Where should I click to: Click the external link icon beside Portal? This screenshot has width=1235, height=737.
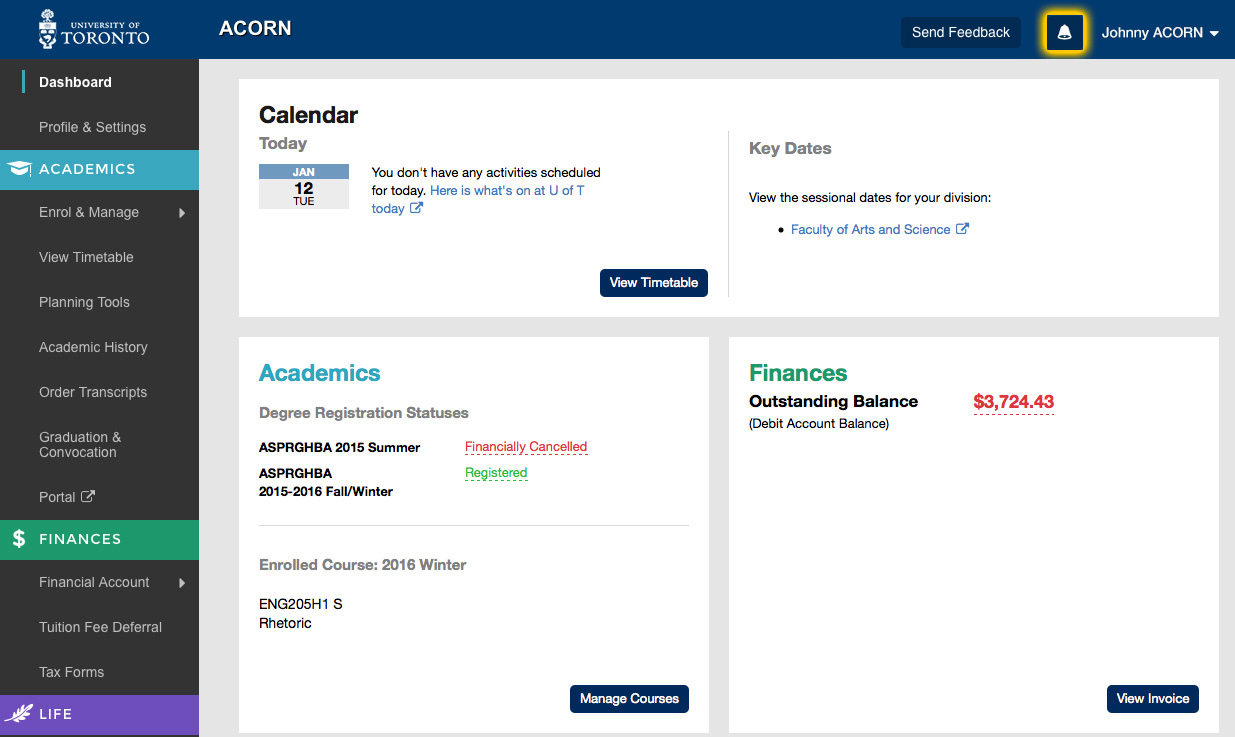(x=88, y=497)
